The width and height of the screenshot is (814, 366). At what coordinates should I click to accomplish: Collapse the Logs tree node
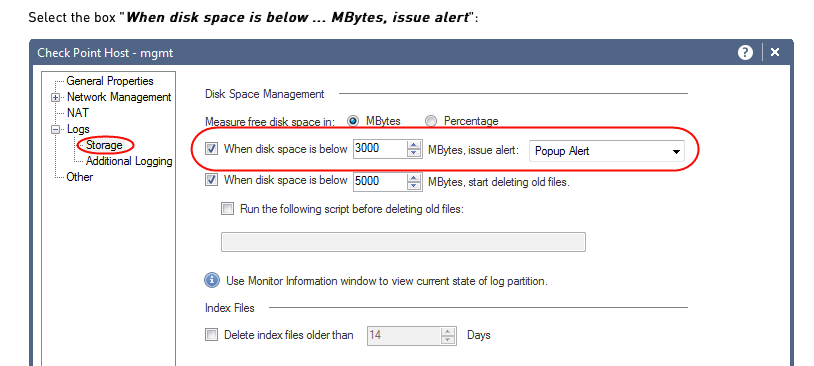55,129
